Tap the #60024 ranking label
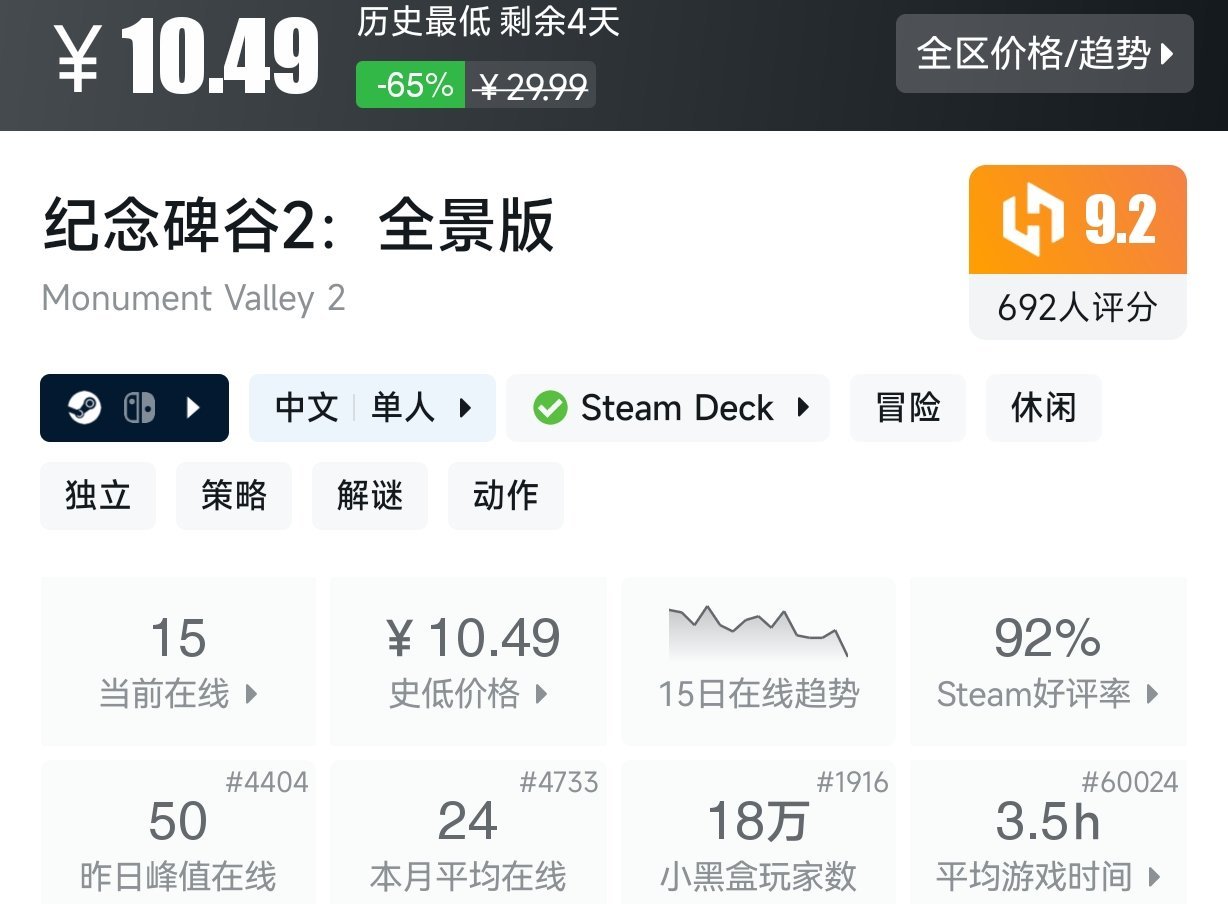This screenshot has width=1228, height=904. click(1130, 782)
